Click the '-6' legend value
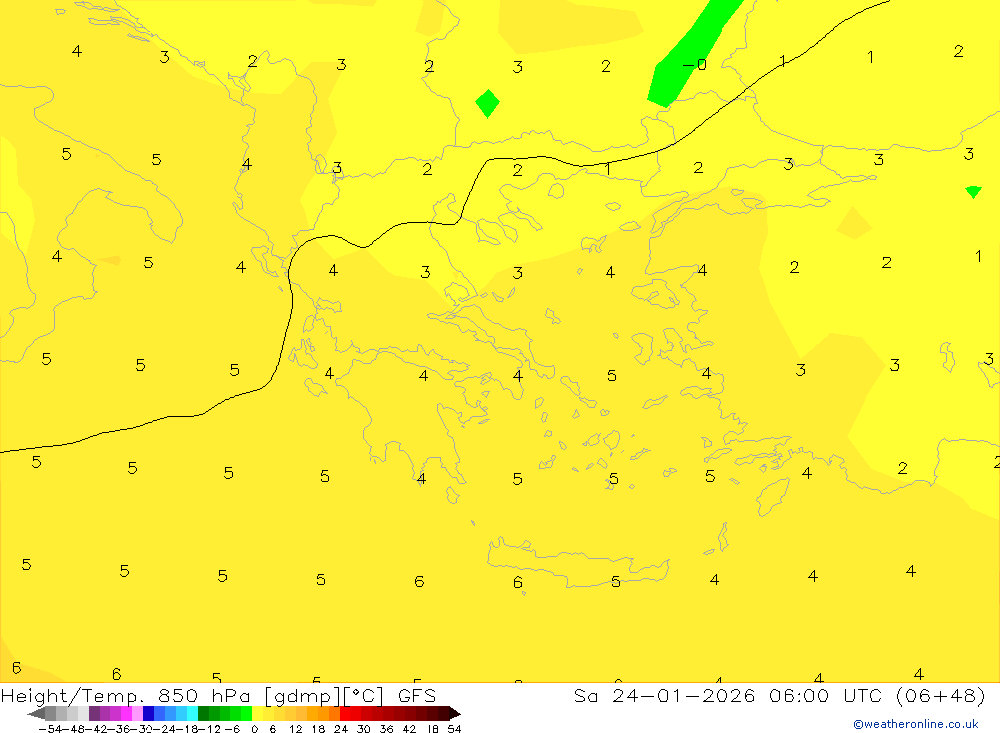The image size is (1000, 733). tap(232, 729)
